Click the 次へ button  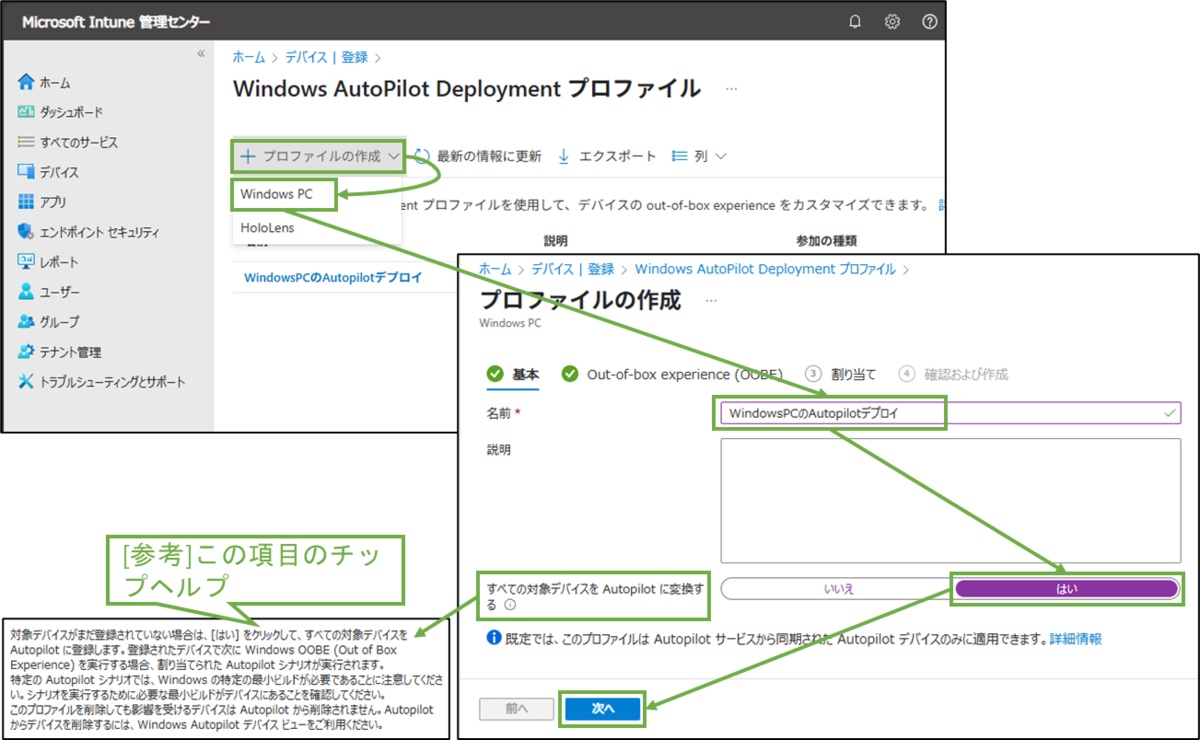[x=602, y=708]
